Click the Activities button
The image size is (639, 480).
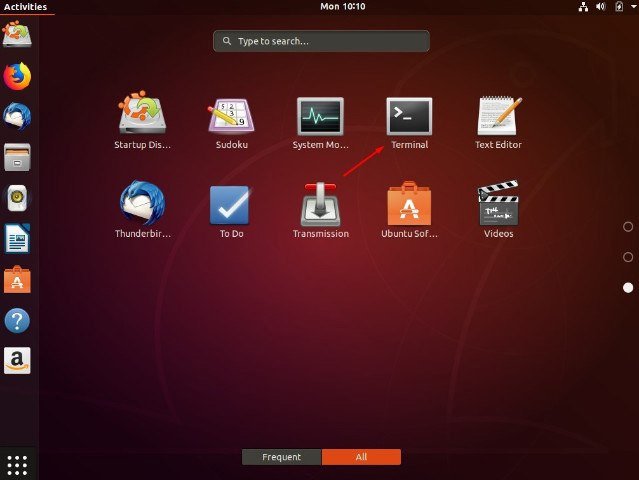[x=25, y=7]
